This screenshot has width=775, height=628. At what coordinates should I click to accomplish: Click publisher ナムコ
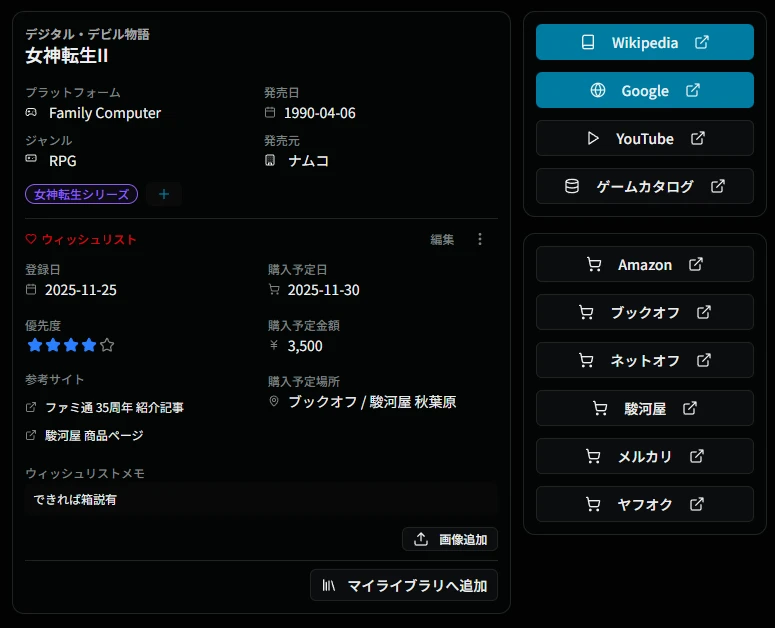[309, 161]
